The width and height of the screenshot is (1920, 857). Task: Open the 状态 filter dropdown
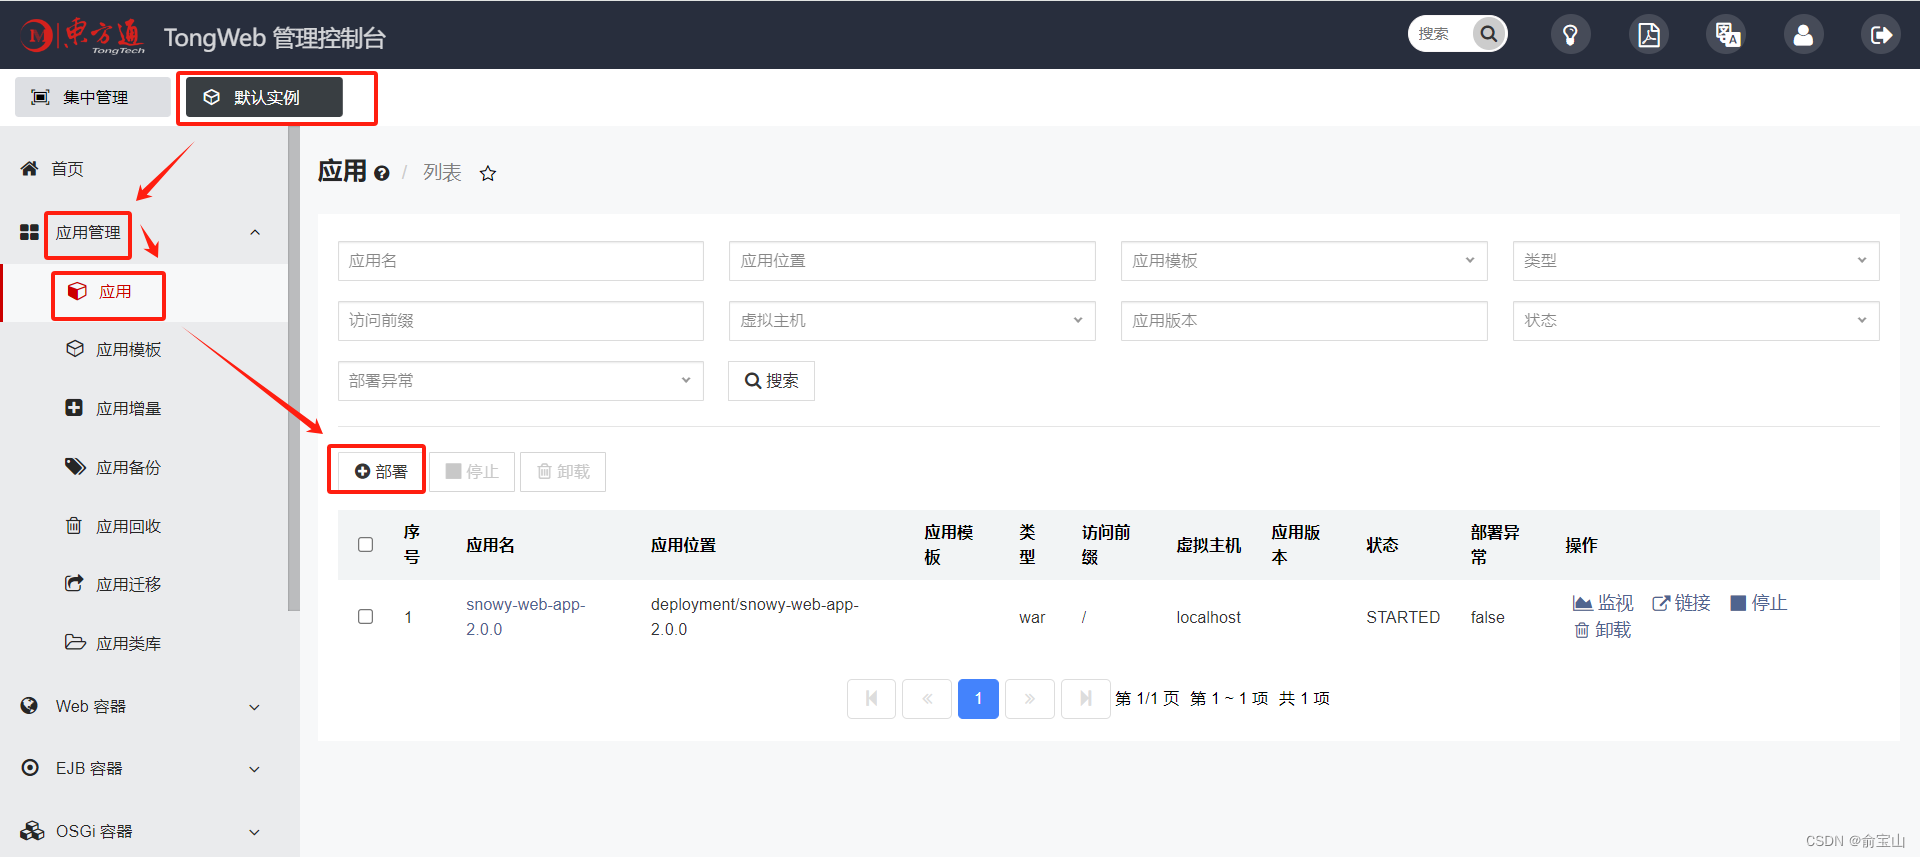pos(1696,321)
